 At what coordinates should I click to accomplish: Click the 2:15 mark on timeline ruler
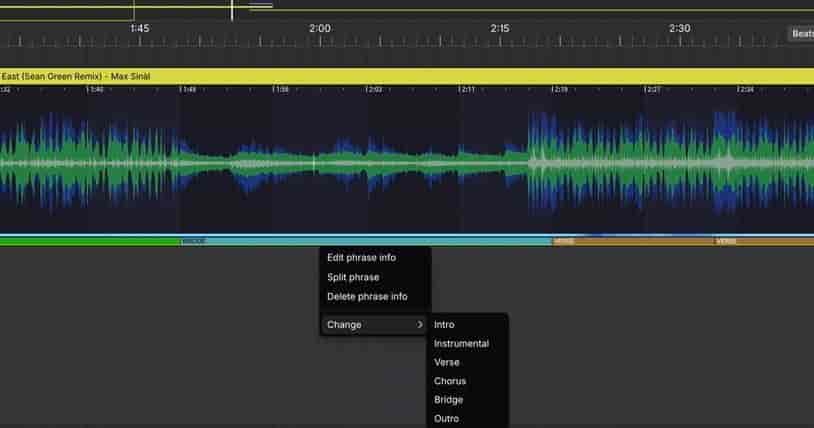[x=500, y=29]
